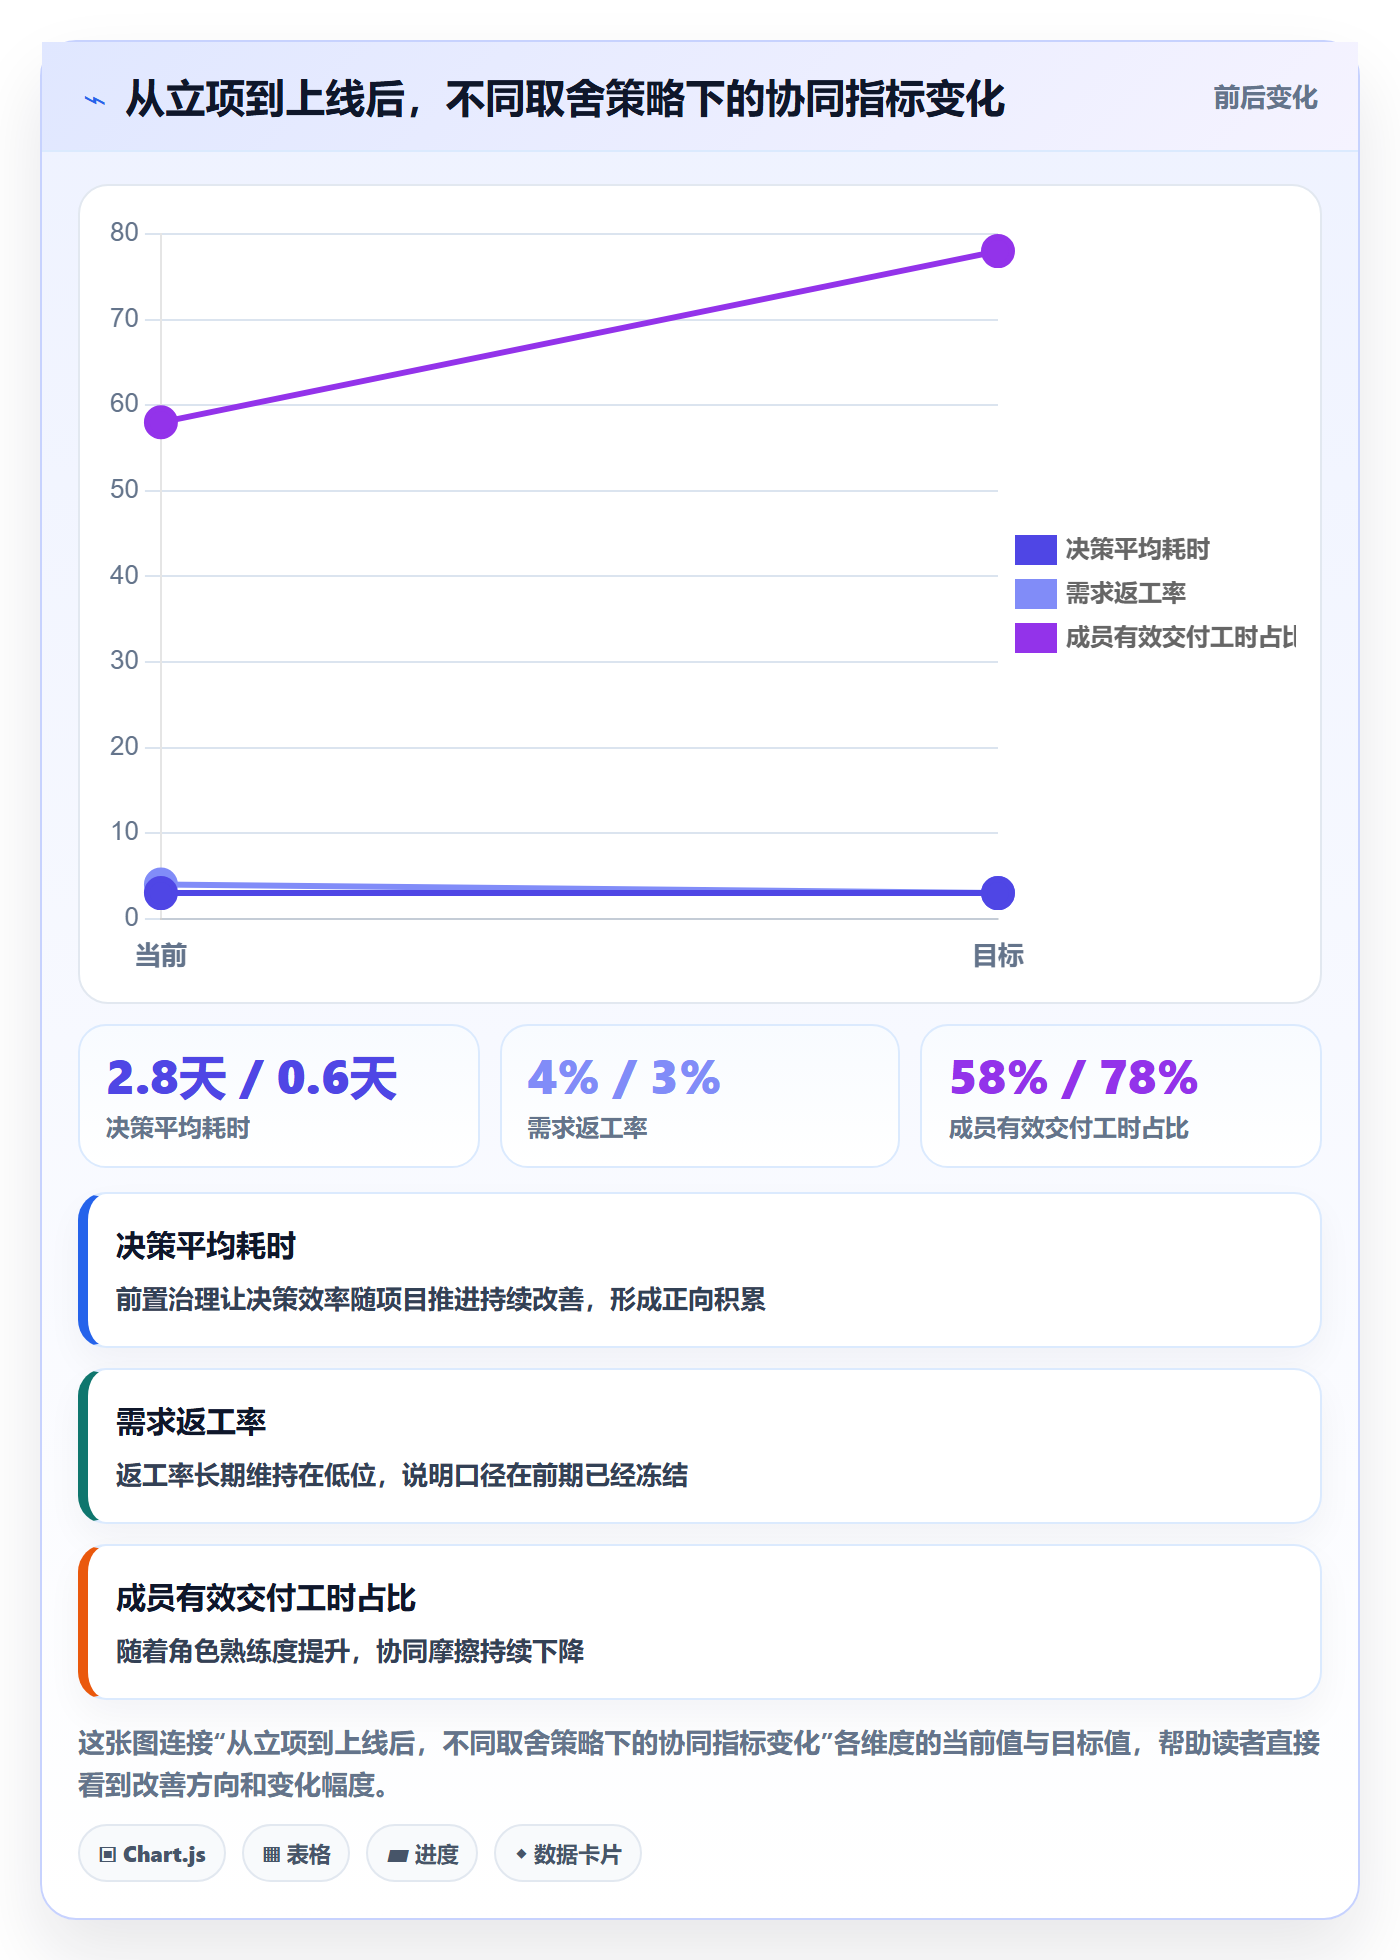The height and width of the screenshot is (1960, 1400).
Task: Click the lightning icon beside the title
Action: [x=95, y=100]
